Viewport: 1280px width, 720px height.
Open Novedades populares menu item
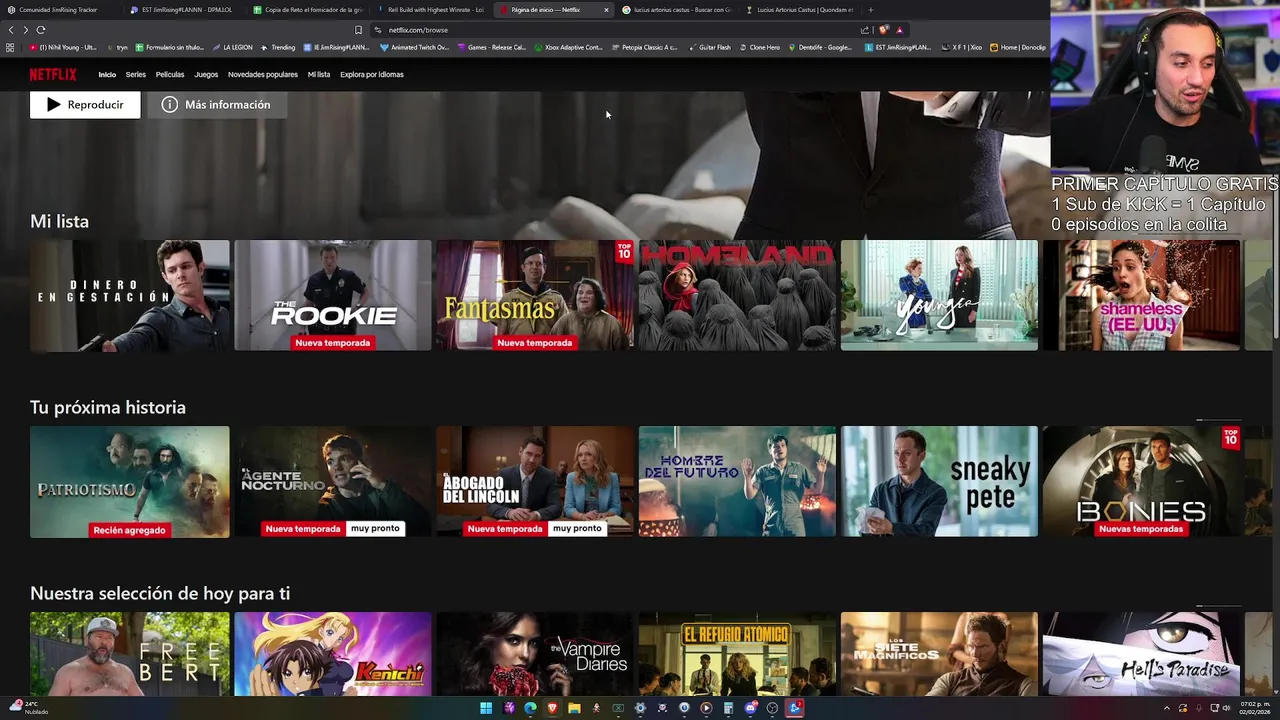click(x=263, y=74)
